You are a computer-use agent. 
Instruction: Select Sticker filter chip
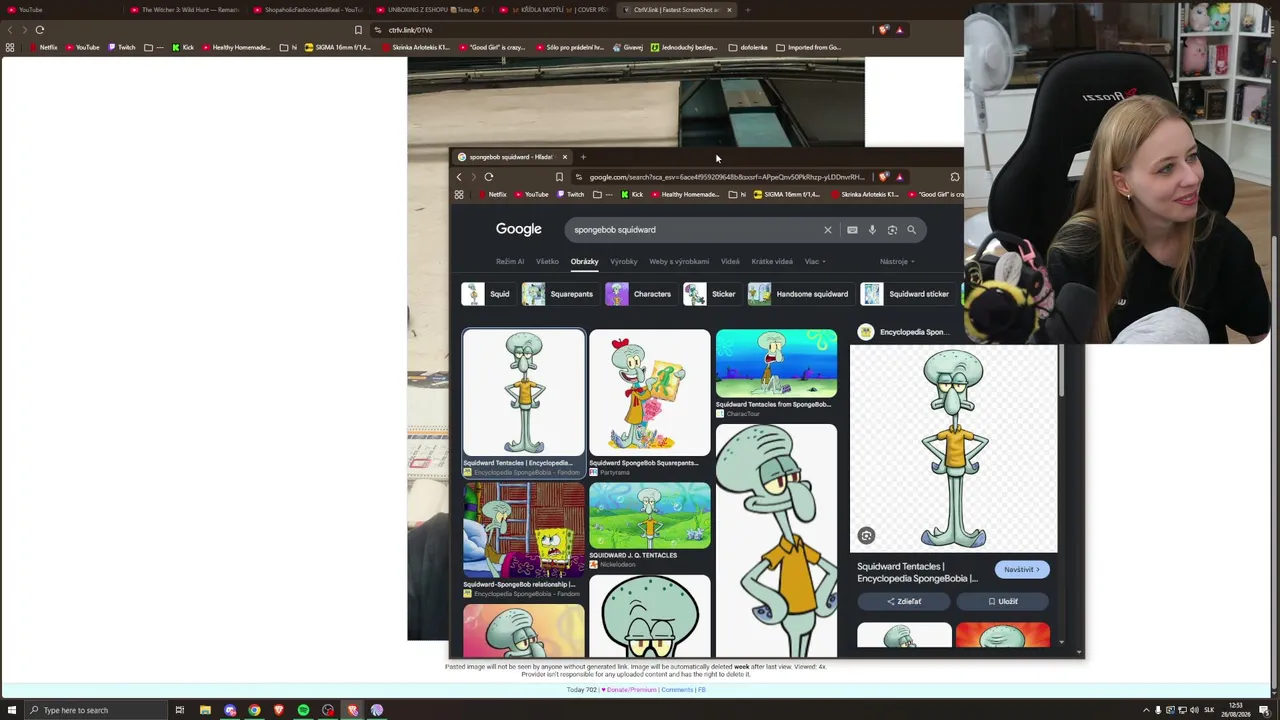[710, 294]
